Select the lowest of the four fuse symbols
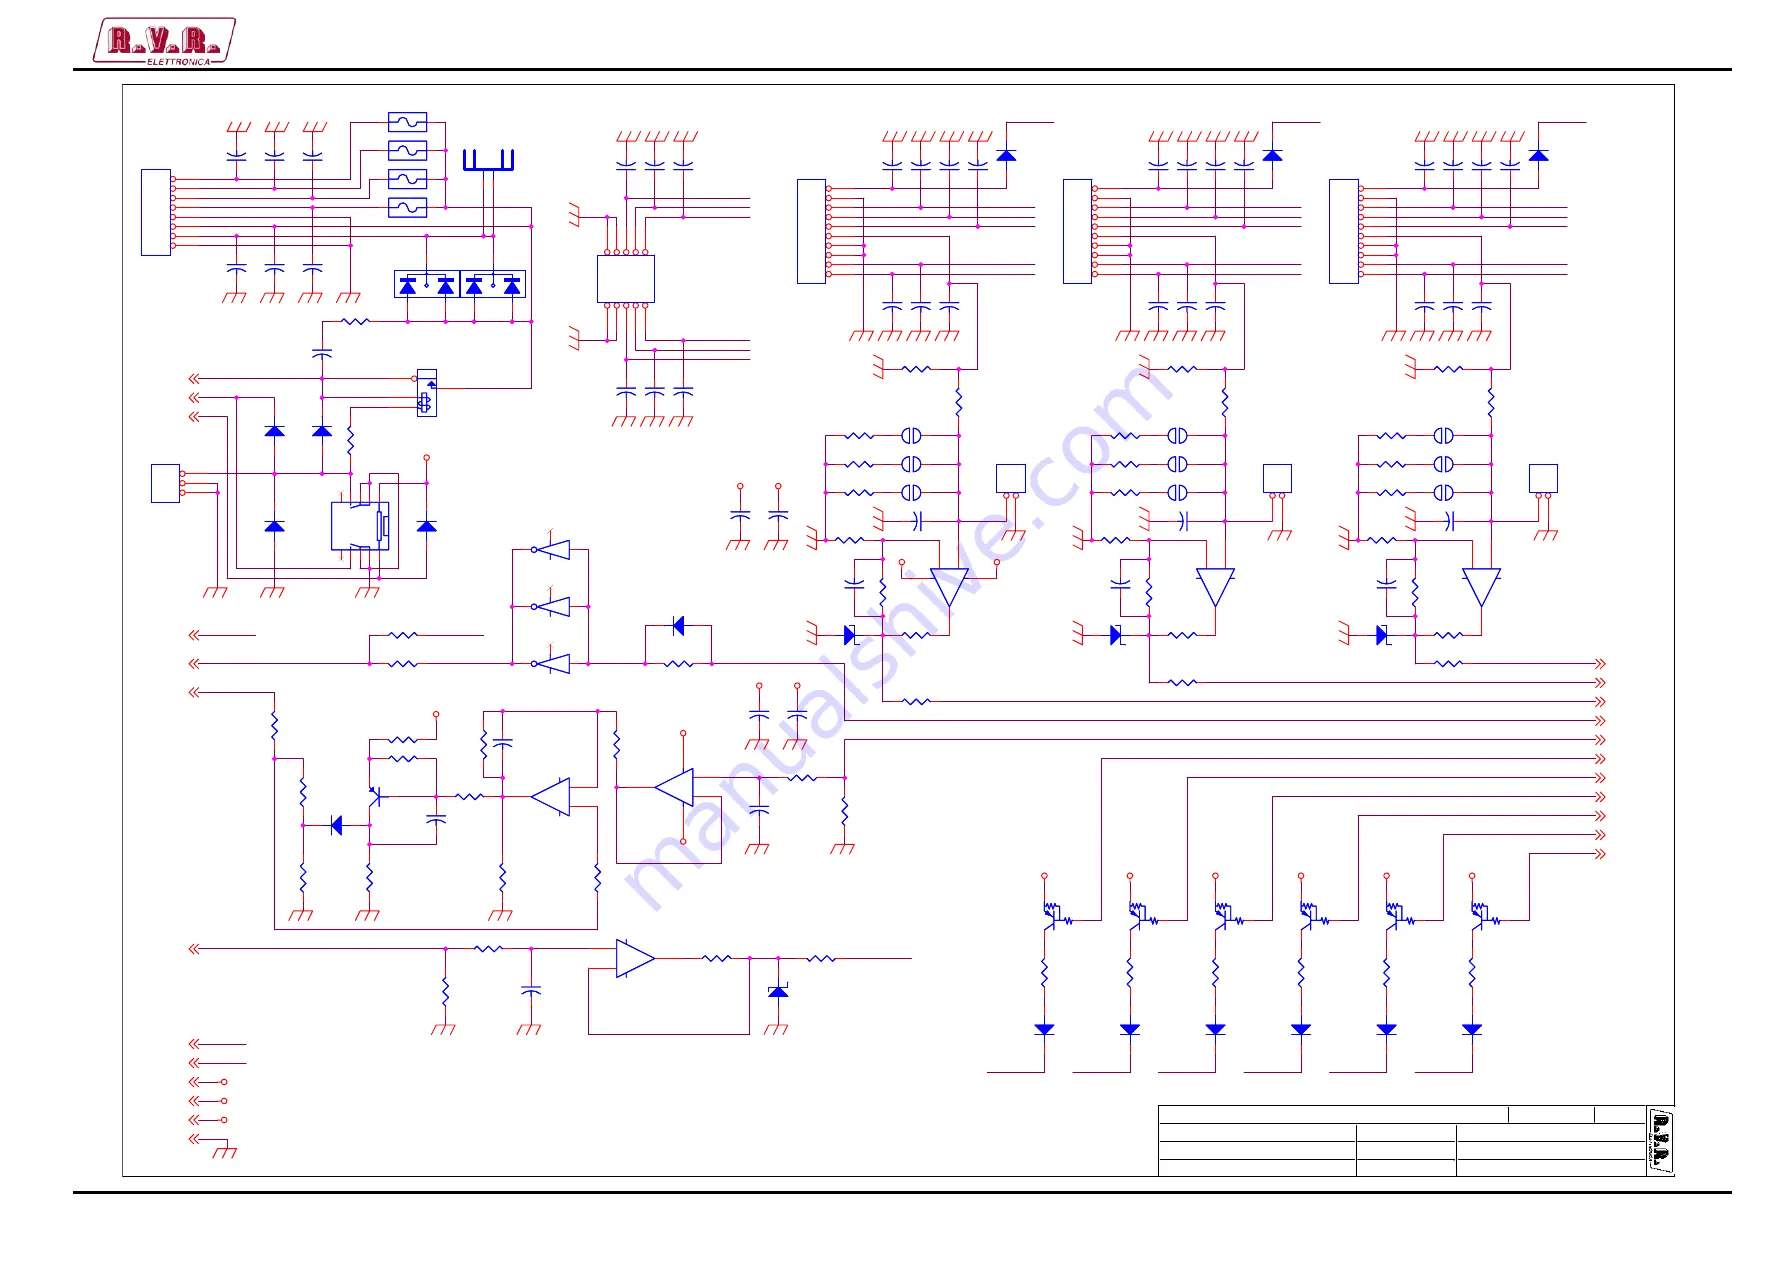1786x1263 pixels. click(x=407, y=208)
